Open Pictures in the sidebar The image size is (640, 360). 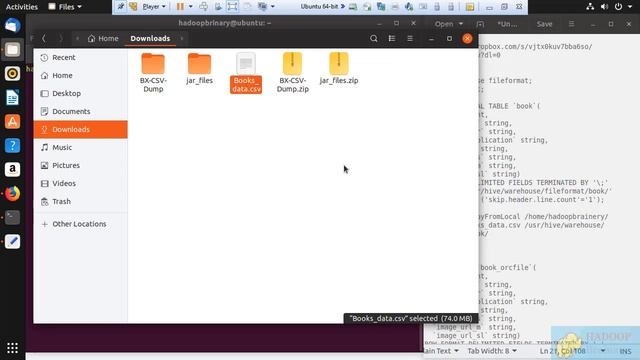(80, 165)
